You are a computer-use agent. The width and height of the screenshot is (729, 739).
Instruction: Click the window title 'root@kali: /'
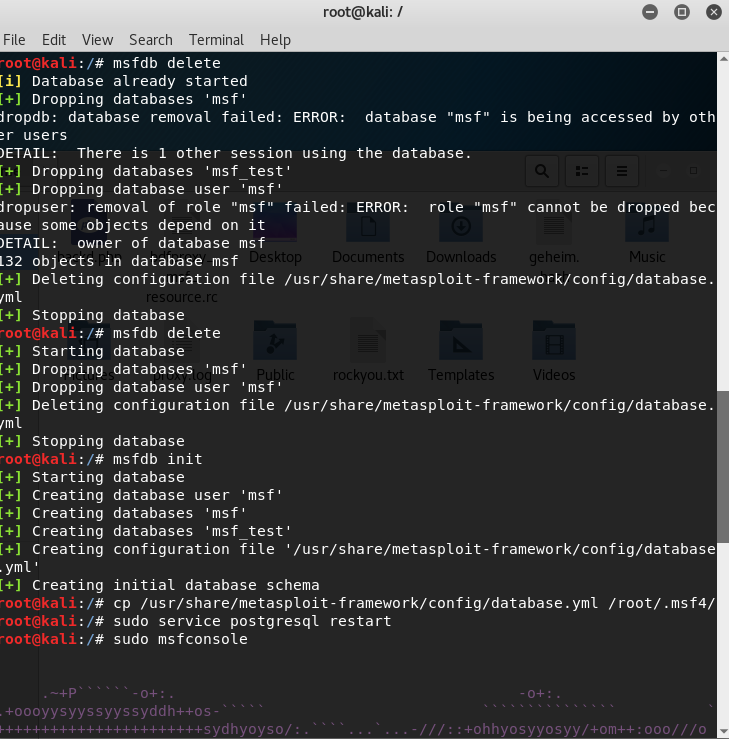[x=363, y=12]
